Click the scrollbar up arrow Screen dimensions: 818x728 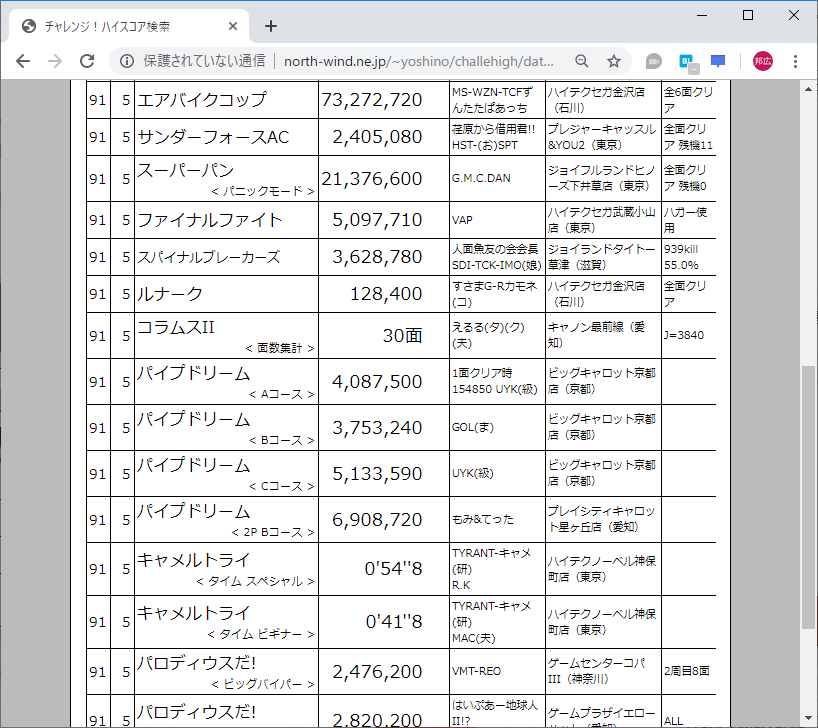point(809,89)
